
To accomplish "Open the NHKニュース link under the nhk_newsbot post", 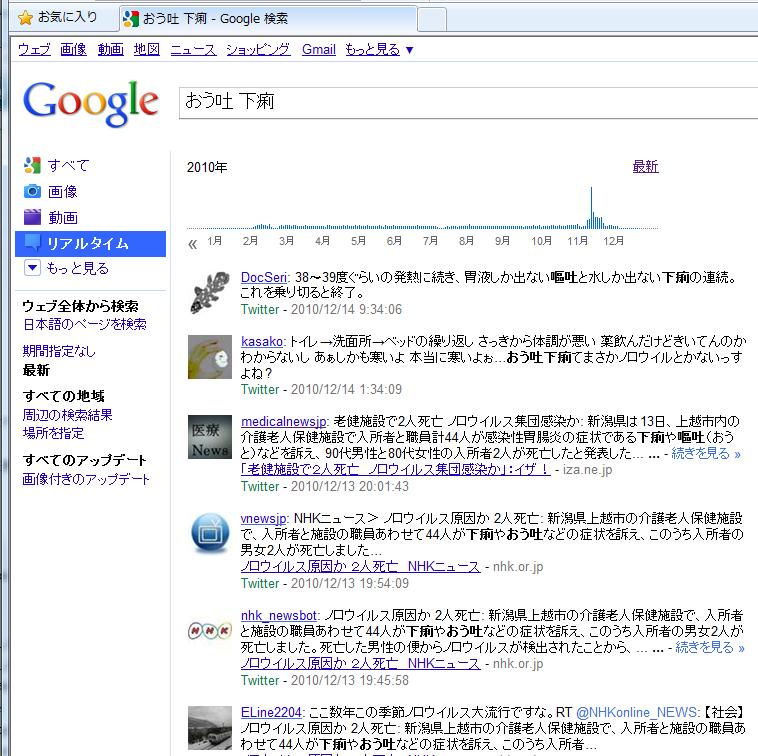I will click(361, 664).
